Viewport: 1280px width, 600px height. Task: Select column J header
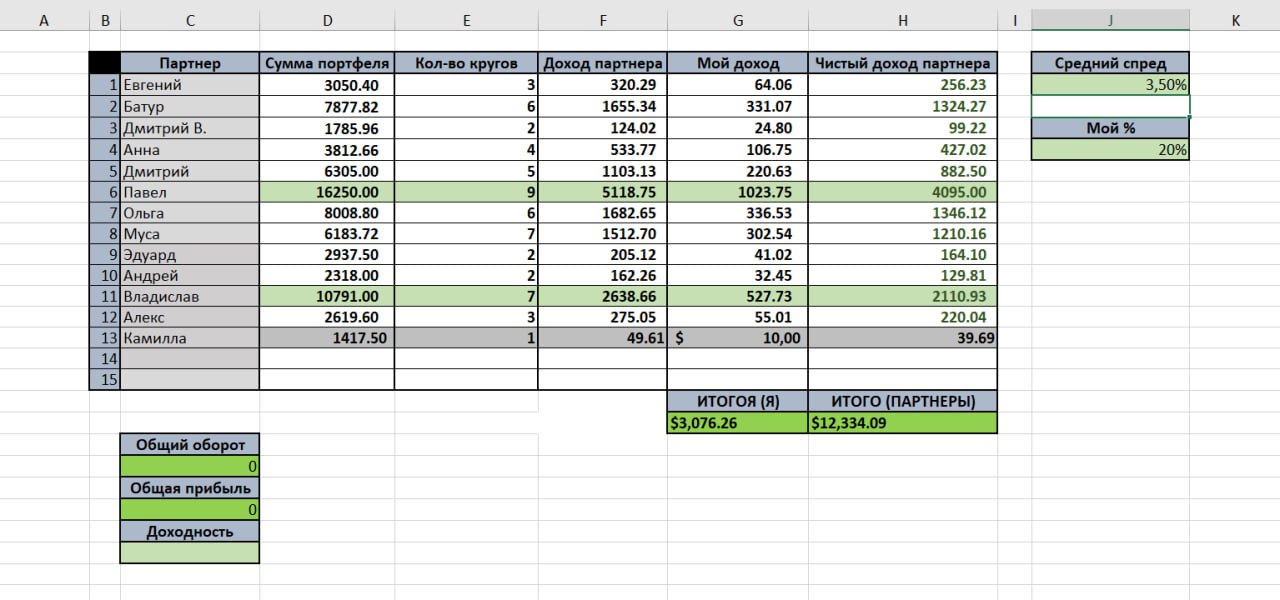pos(1110,20)
